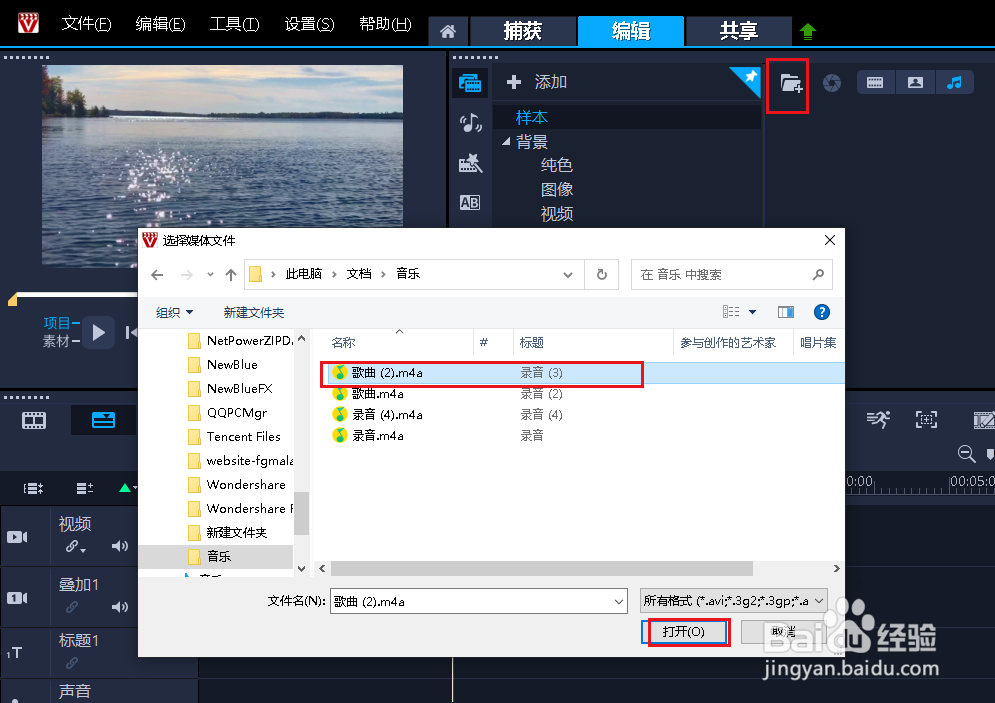
Task: Open the 组织 dropdown menu
Action: 175,312
